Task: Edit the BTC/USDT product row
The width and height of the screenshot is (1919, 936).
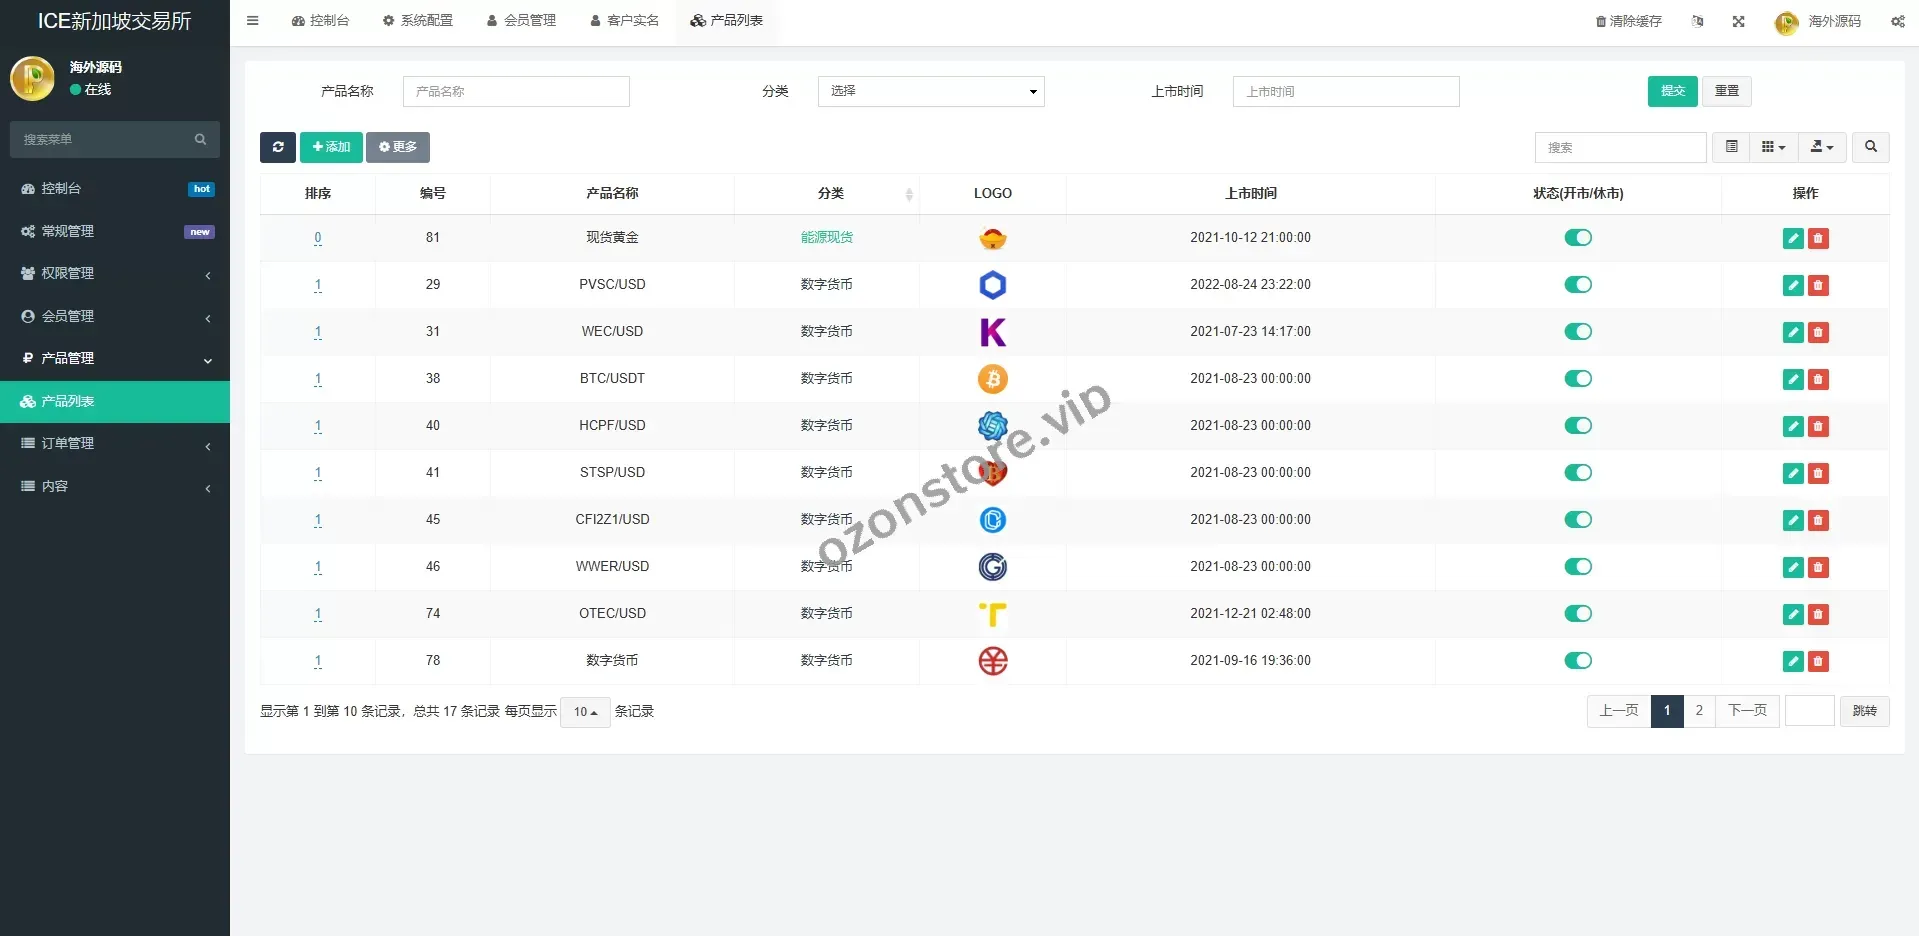Action: point(1793,379)
